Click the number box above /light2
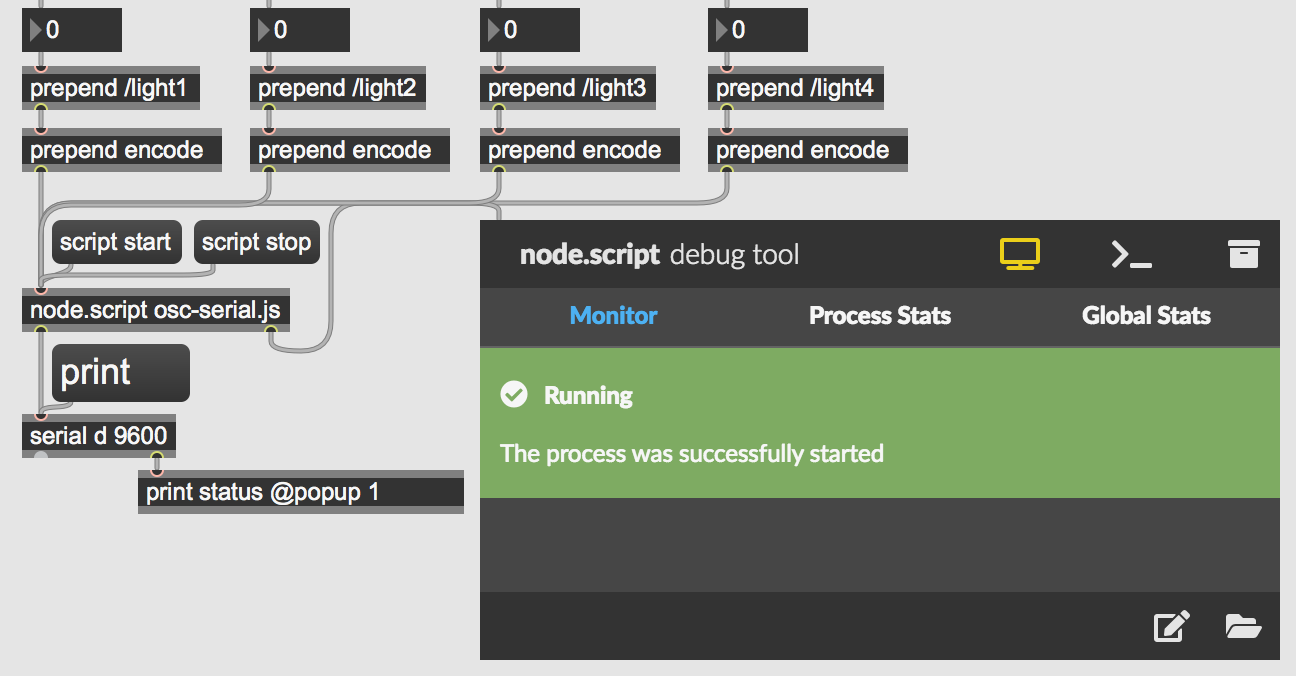1296x676 pixels. [x=300, y=30]
